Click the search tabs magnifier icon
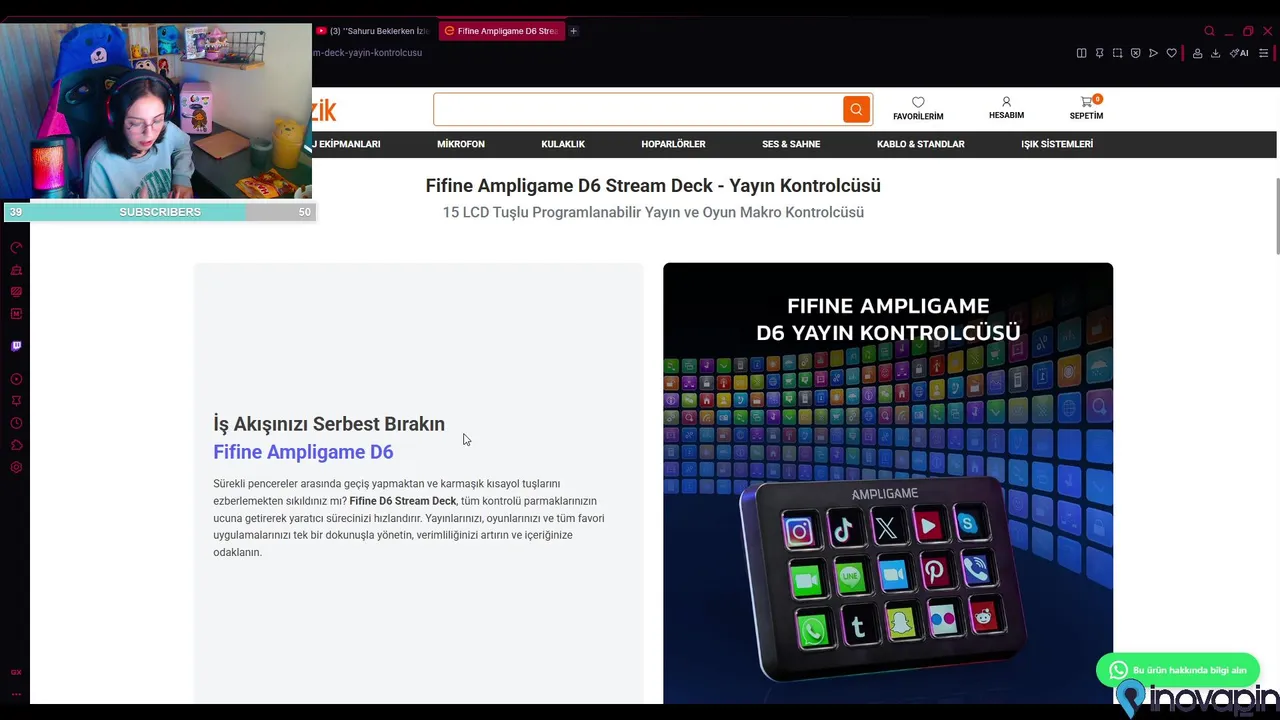 tap(1209, 31)
